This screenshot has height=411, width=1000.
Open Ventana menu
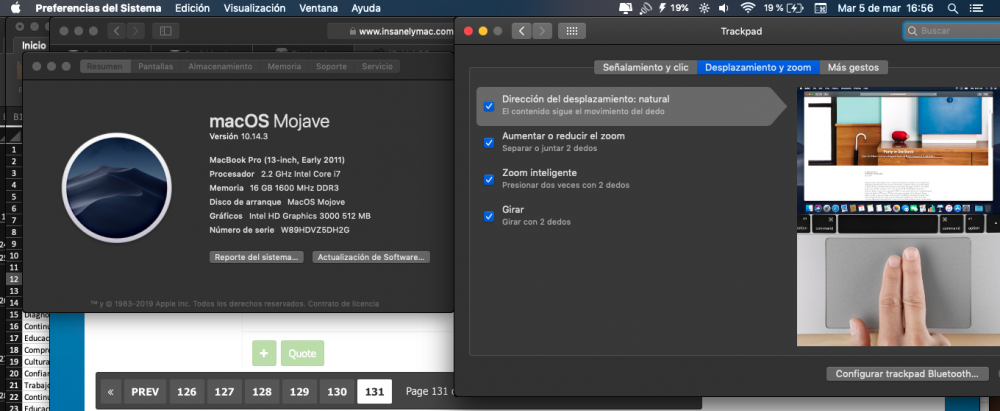click(x=316, y=8)
